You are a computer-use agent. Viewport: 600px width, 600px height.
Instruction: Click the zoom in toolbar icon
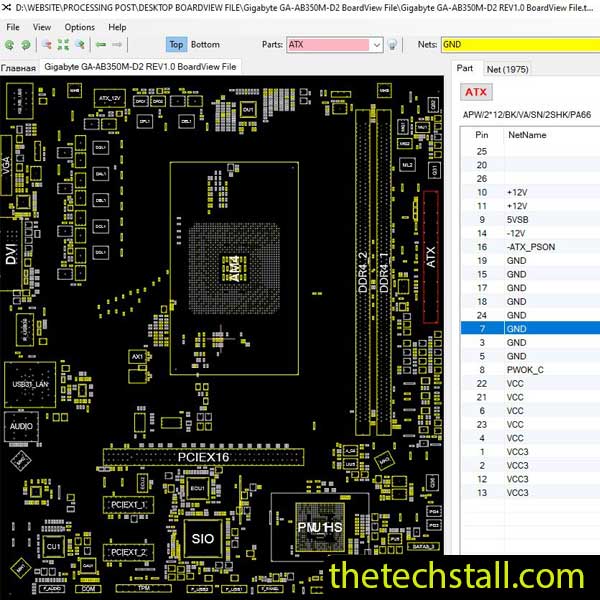[80, 45]
